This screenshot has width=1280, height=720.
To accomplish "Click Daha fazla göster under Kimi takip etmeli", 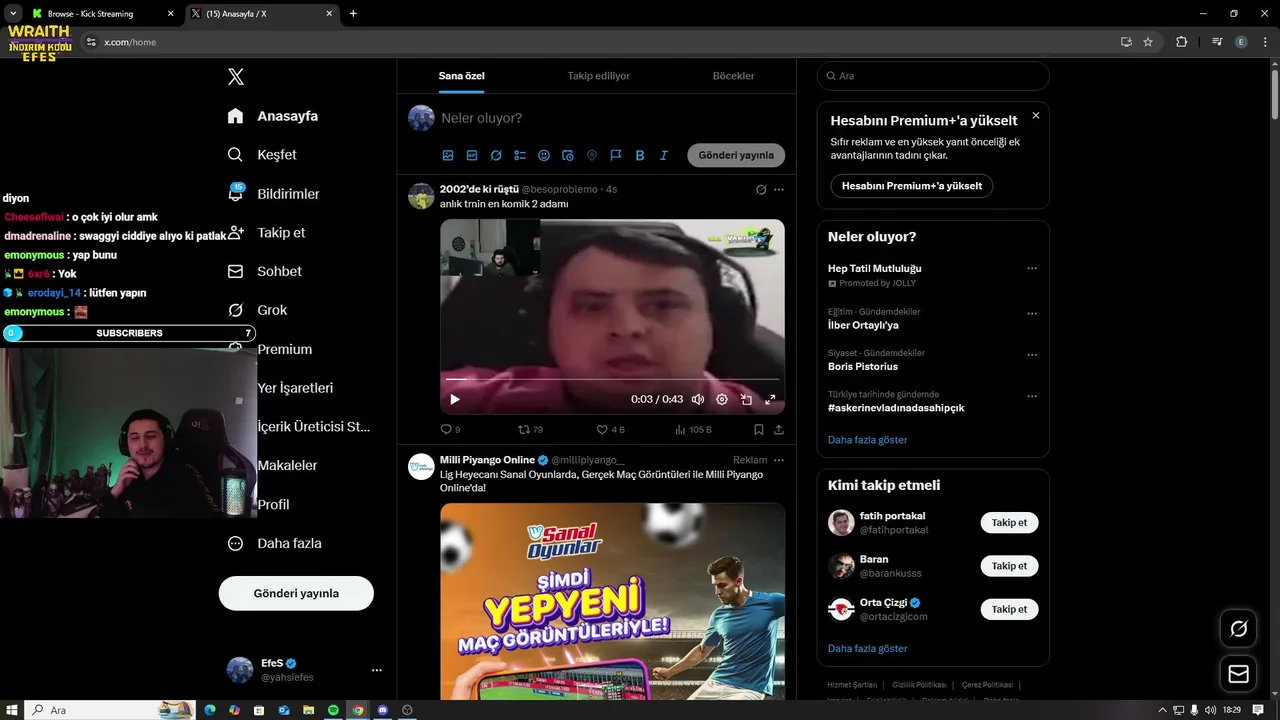I will point(868,649).
